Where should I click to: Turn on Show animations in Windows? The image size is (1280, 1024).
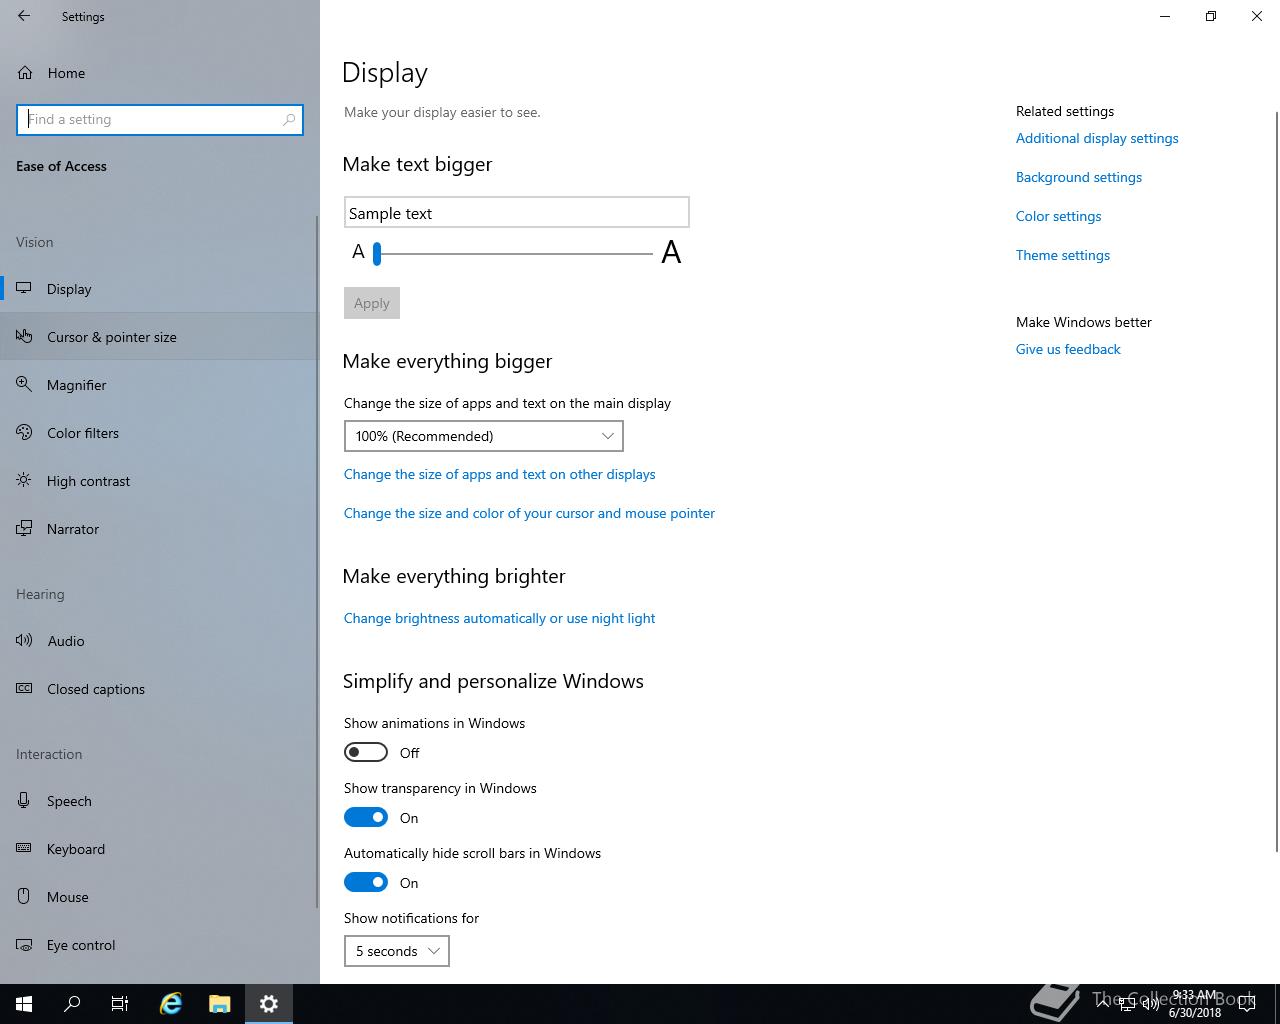pos(366,752)
